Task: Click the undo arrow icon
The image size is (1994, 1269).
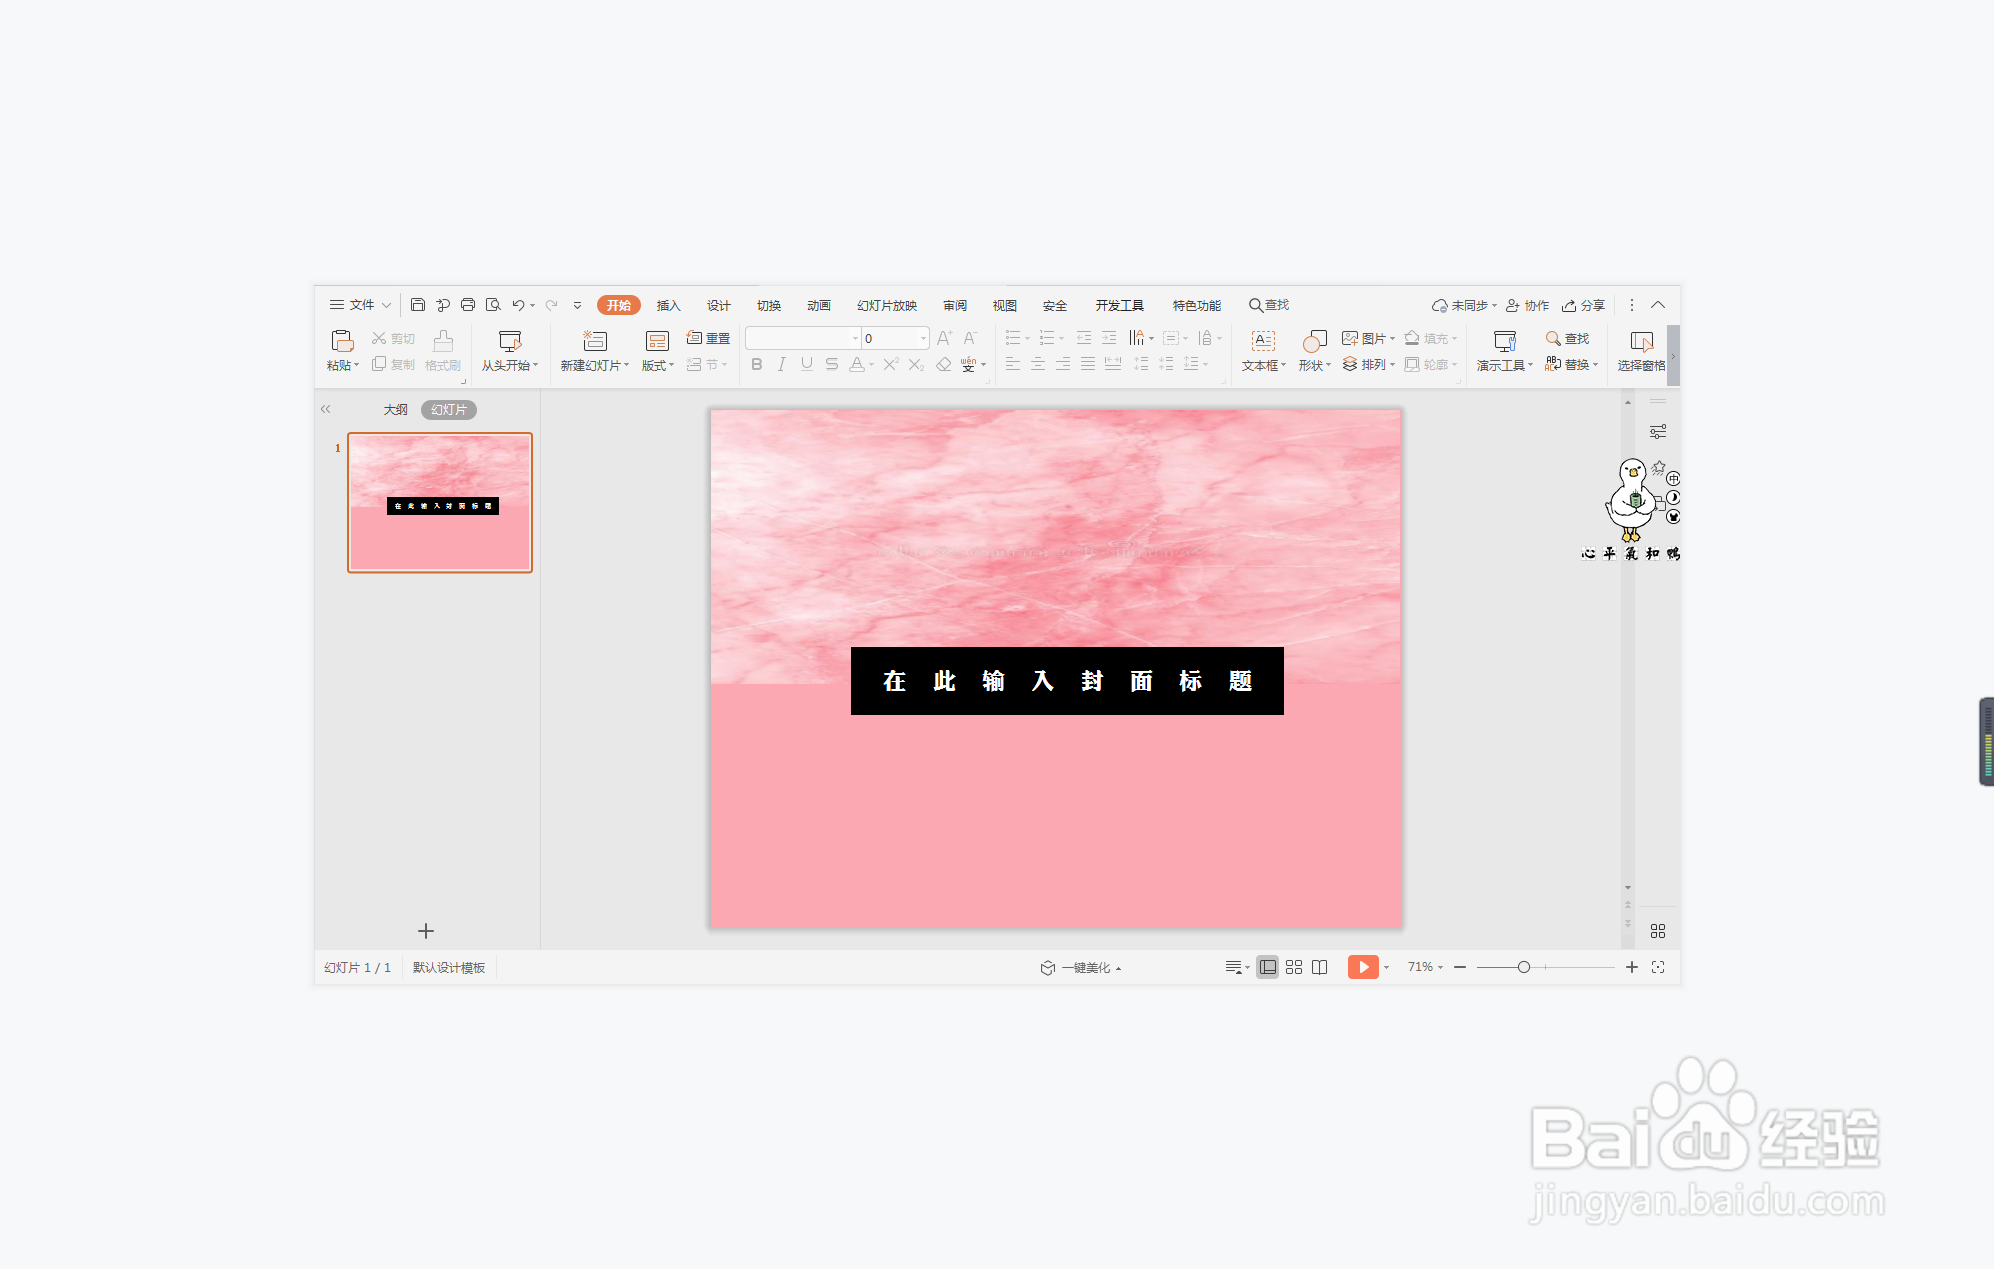Action: [x=518, y=305]
